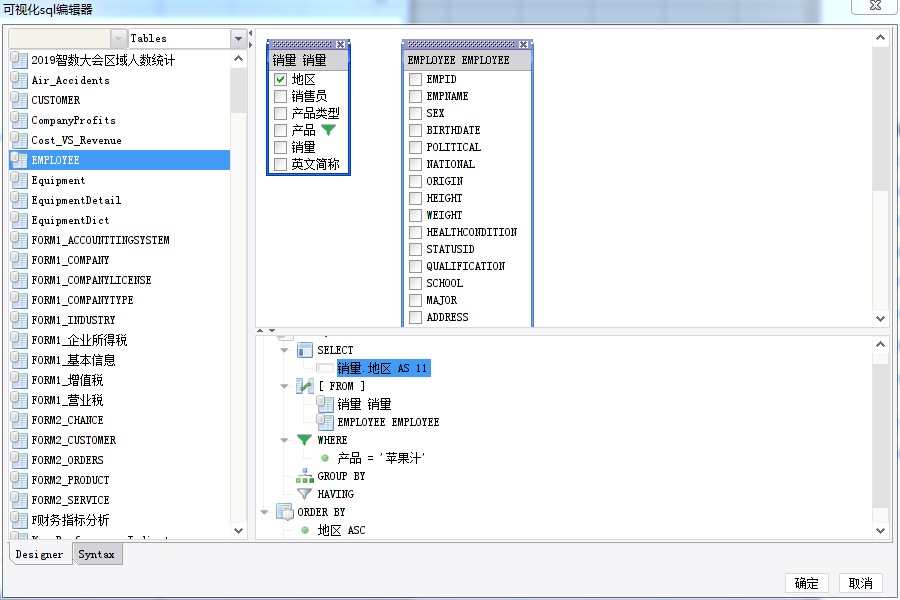The height and width of the screenshot is (600, 900).
Task: Switch to the Designer tab
Action: coord(40,554)
